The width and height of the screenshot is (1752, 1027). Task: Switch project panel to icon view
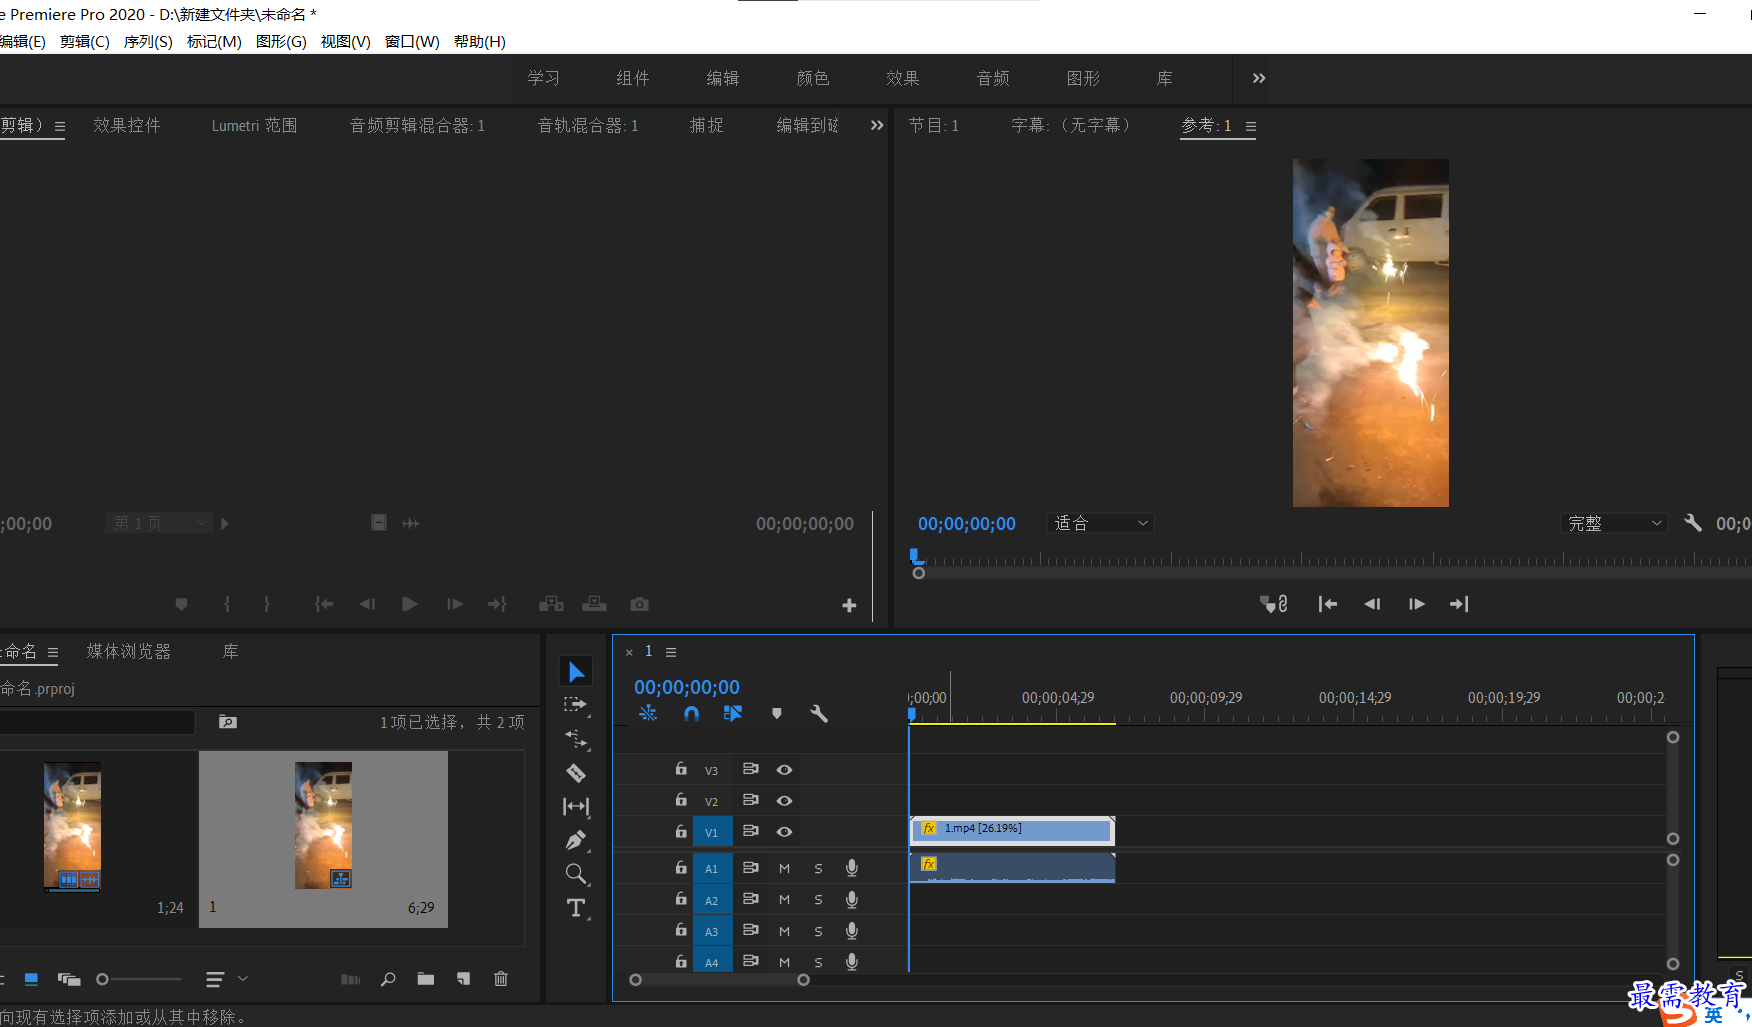(x=31, y=979)
